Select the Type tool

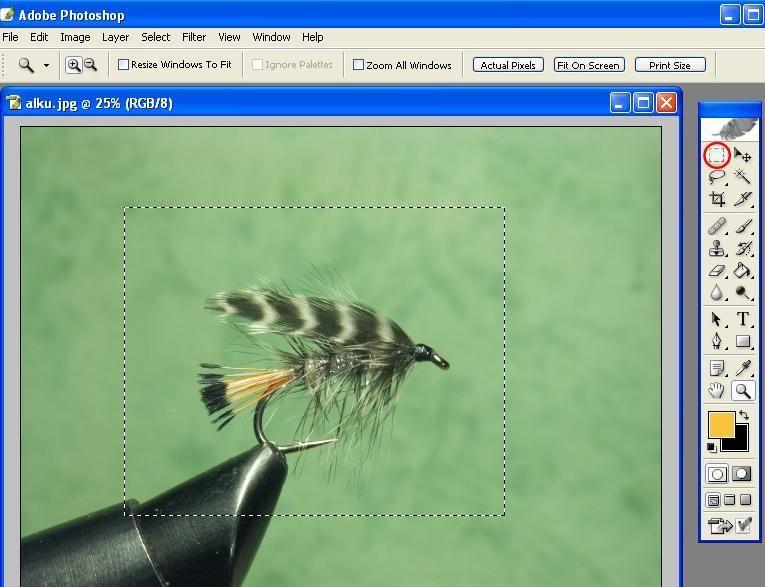pyautogui.click(x=743, y=319)
